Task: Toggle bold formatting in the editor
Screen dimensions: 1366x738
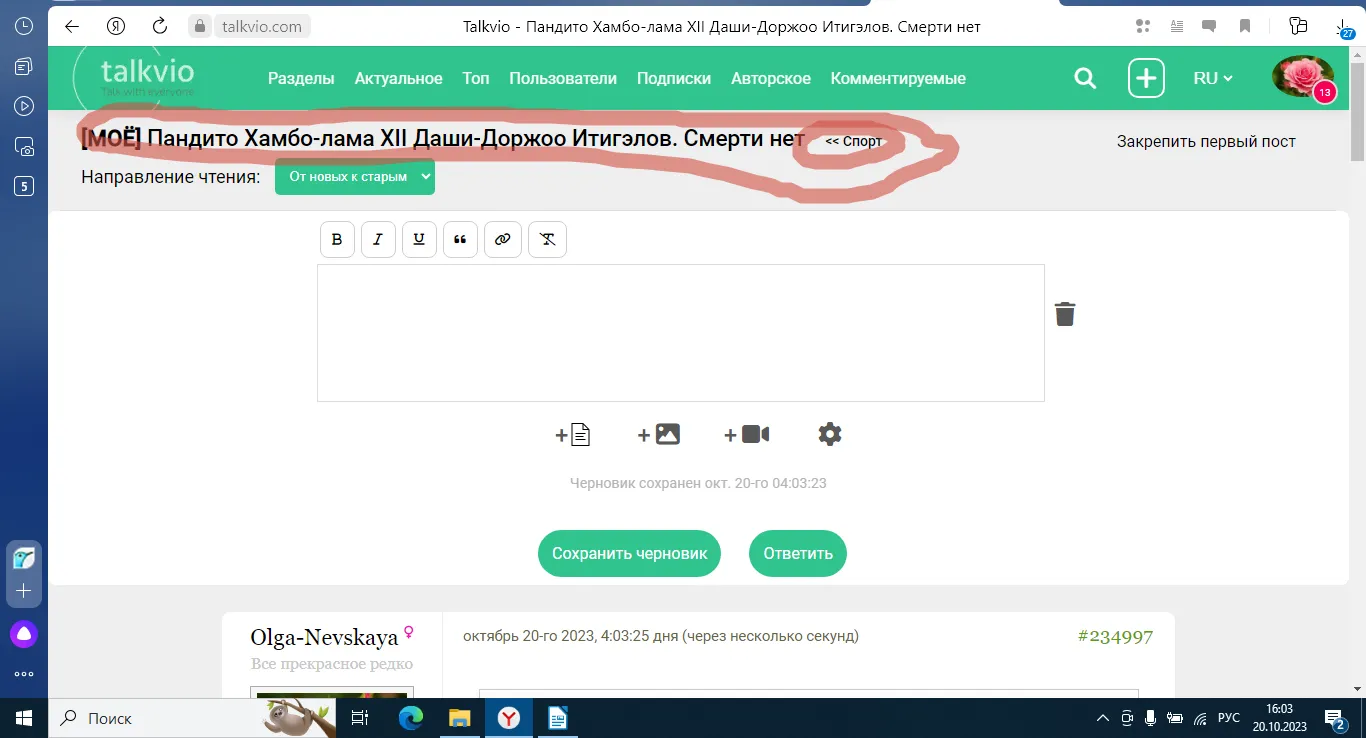Action: click(337, 240)
